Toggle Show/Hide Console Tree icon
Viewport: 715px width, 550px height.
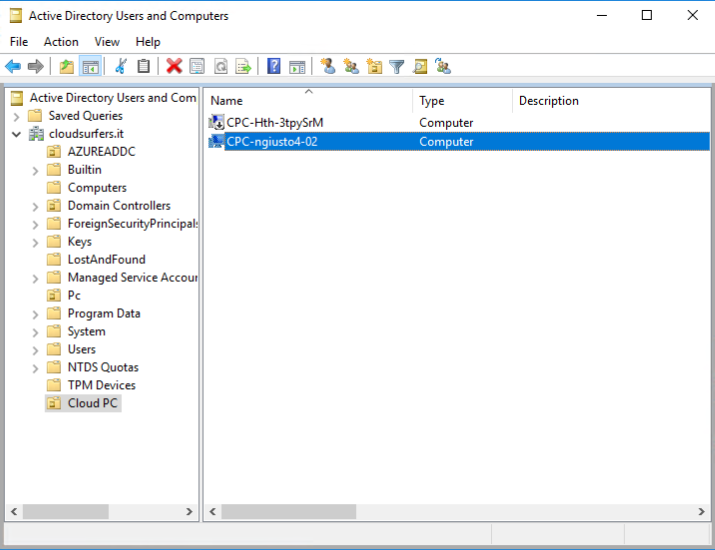[90, 67]
